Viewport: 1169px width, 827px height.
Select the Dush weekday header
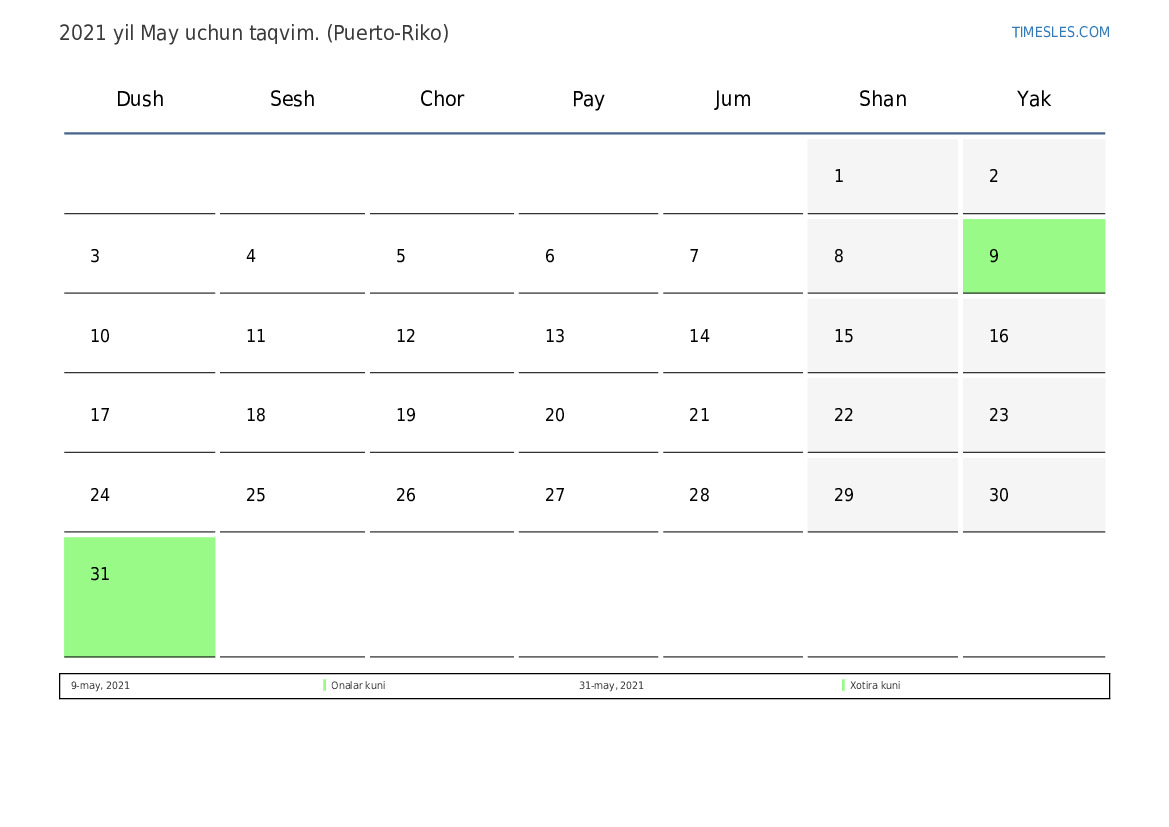click(139, 99)
